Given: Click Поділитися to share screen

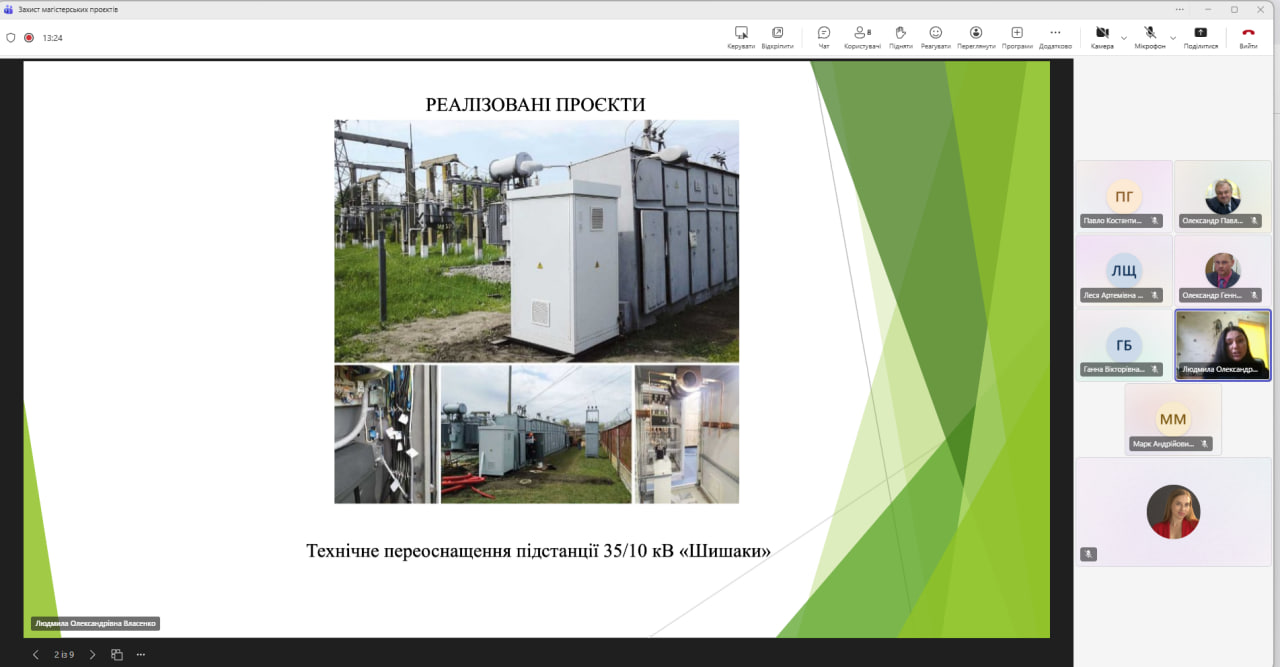Looking at the screenshot, I should click(1201, 38).
